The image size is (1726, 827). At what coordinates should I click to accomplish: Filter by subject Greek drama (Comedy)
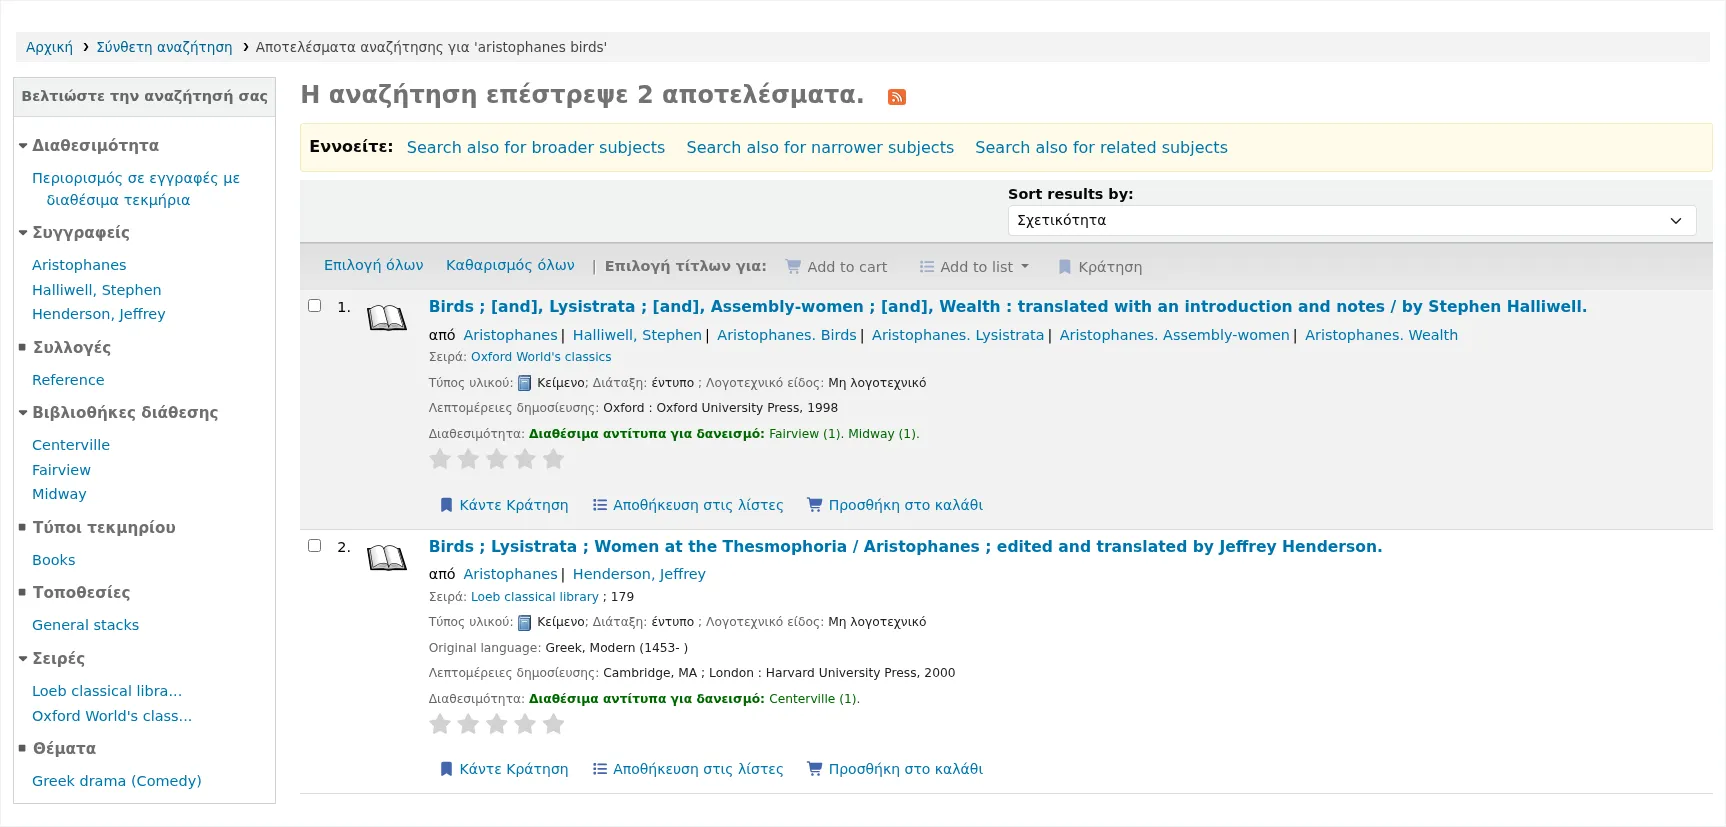click(x=116, y=781)
